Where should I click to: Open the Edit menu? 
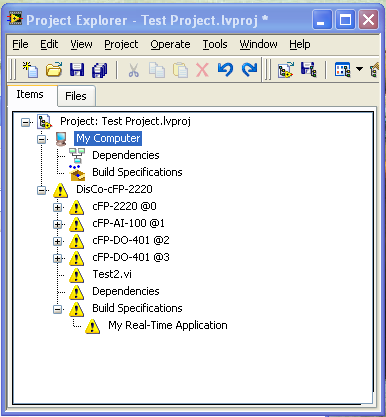click(49, 44)
